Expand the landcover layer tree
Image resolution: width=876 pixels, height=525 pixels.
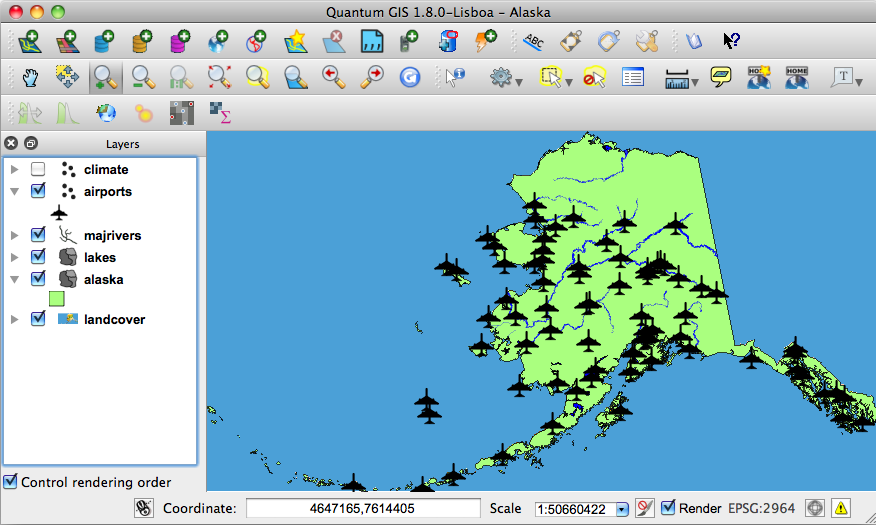coord(14,320)
